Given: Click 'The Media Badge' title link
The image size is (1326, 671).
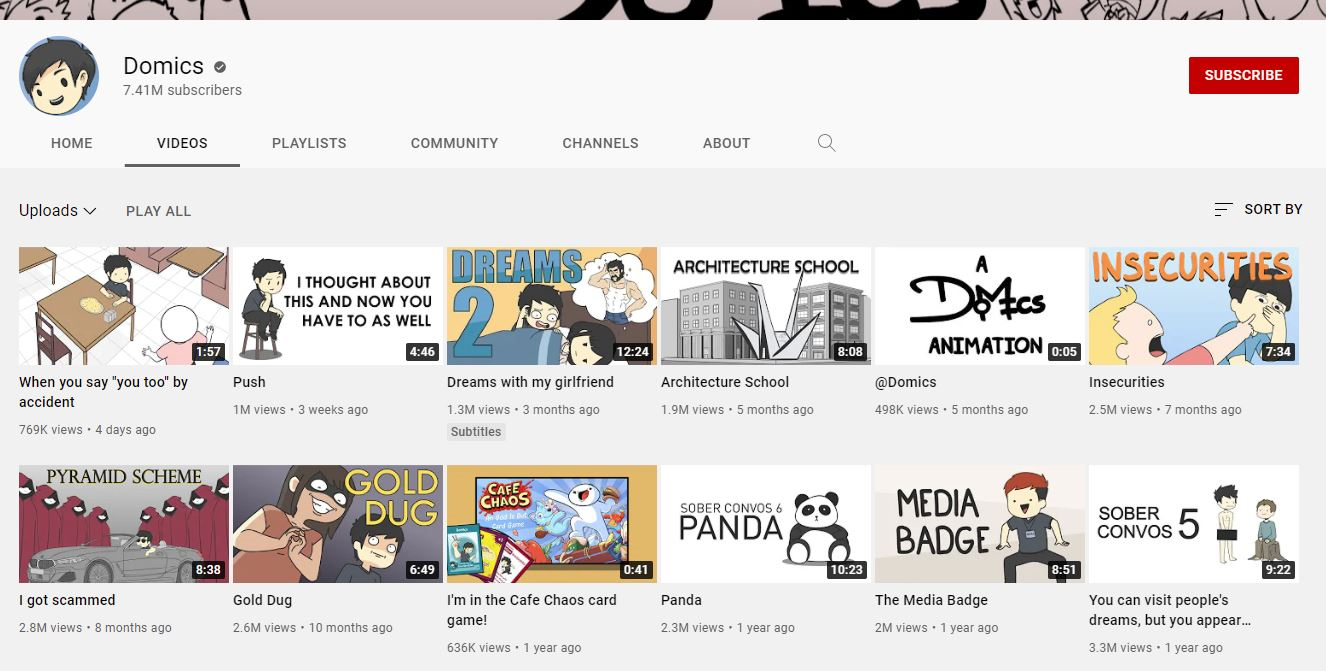Looking at the screenshot, I should 931,600.
